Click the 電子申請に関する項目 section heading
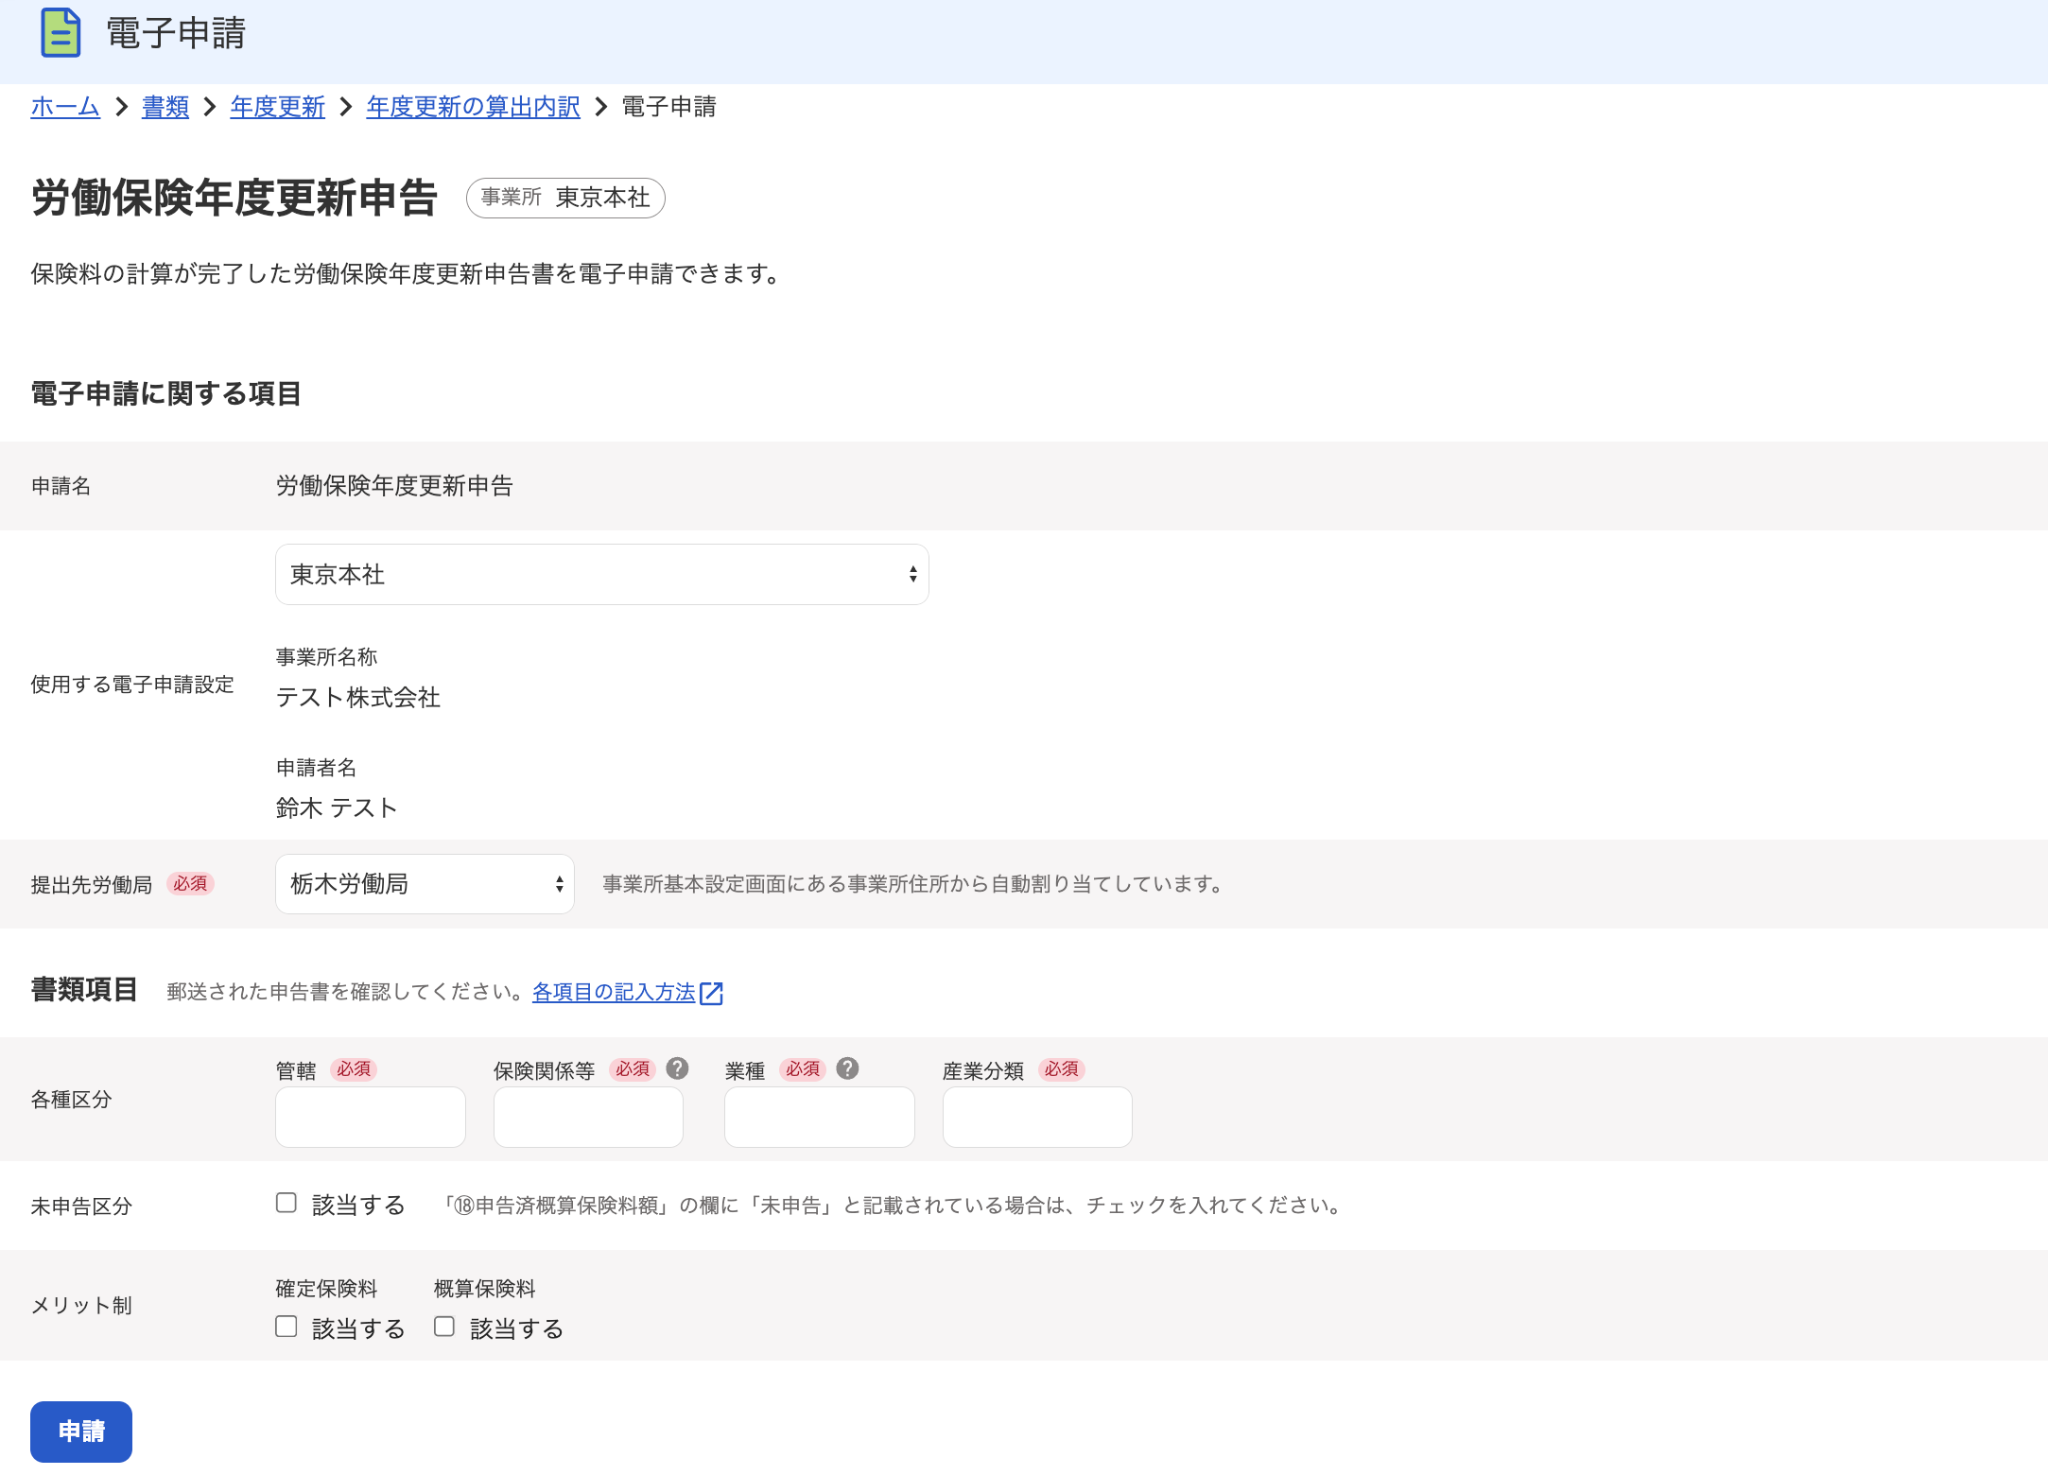Screen dimensions: 2048x1479 (166, 394)
